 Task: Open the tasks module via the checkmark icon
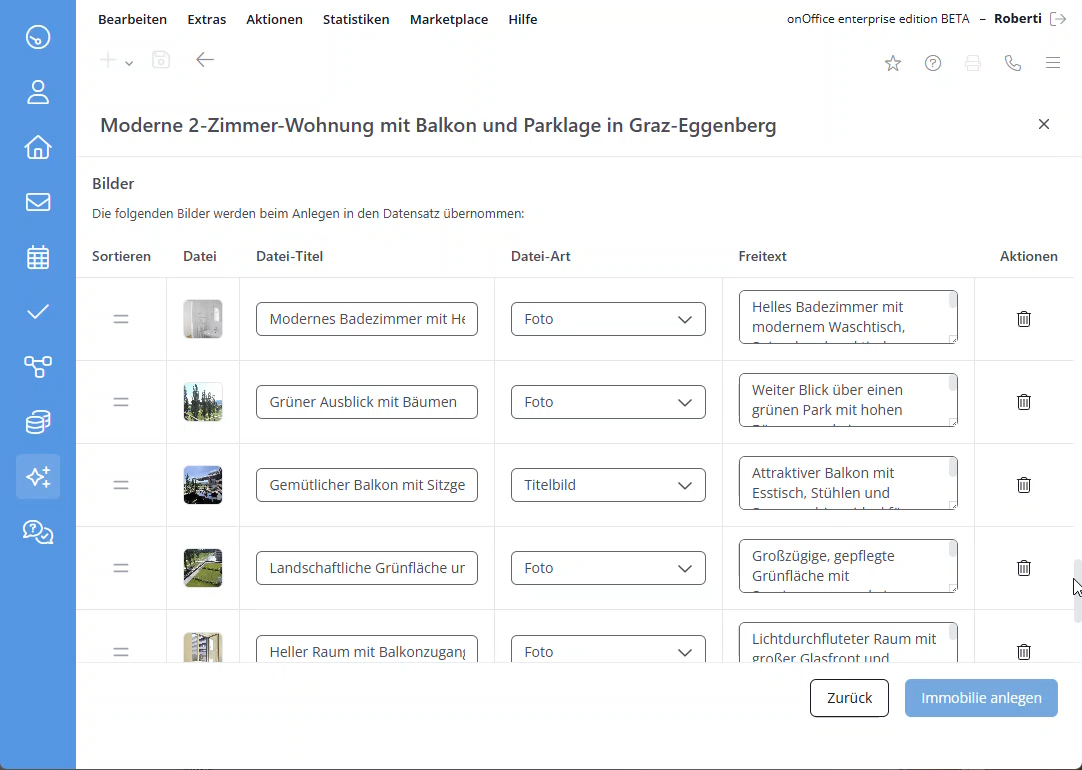[37, 311]
